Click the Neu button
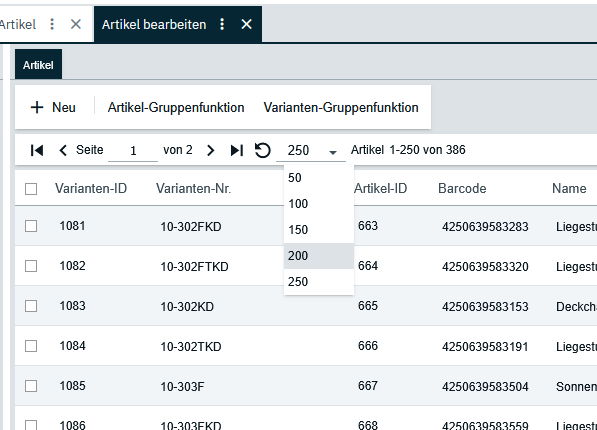597x430 pixels. click(53, 107)
